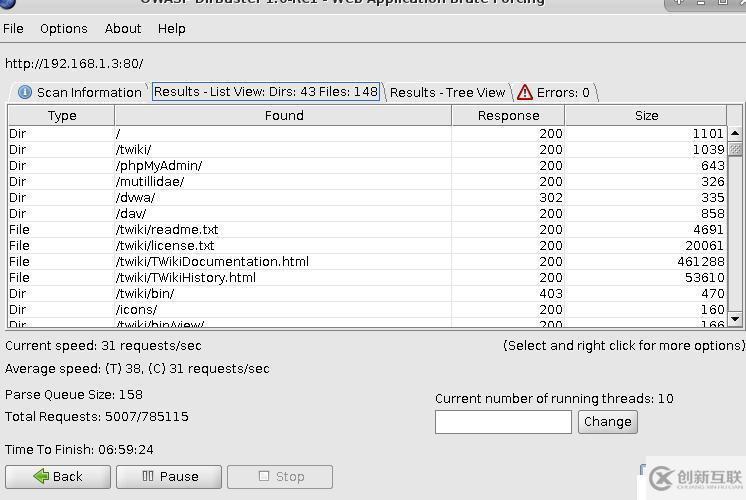Image resolution: width=746 pixels, height=500 pixels.
Task: Click the Scan Information info icon
Action: pyautogui.click(x=25, y=92)
